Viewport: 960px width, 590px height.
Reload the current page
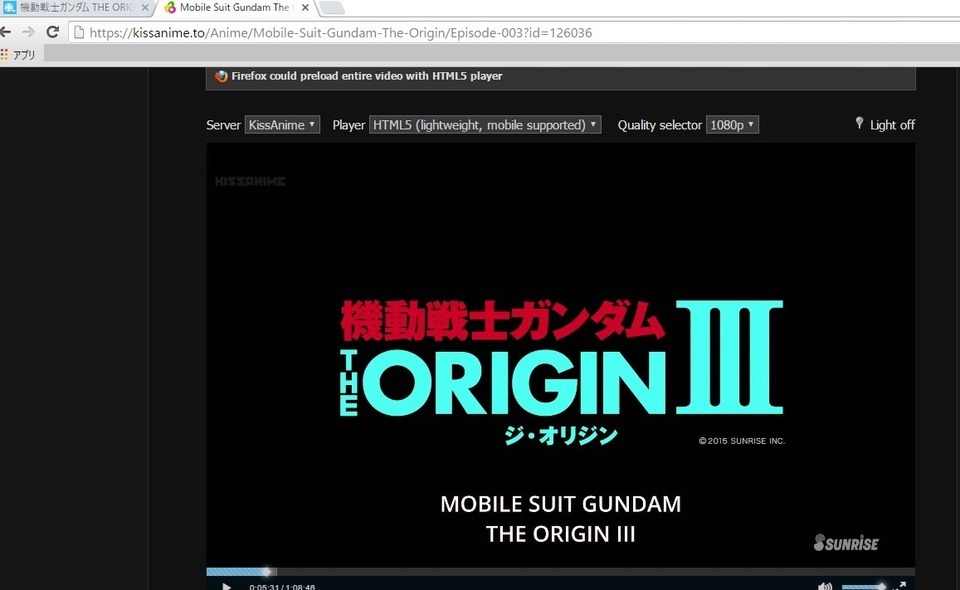click(x=53, y=32)
